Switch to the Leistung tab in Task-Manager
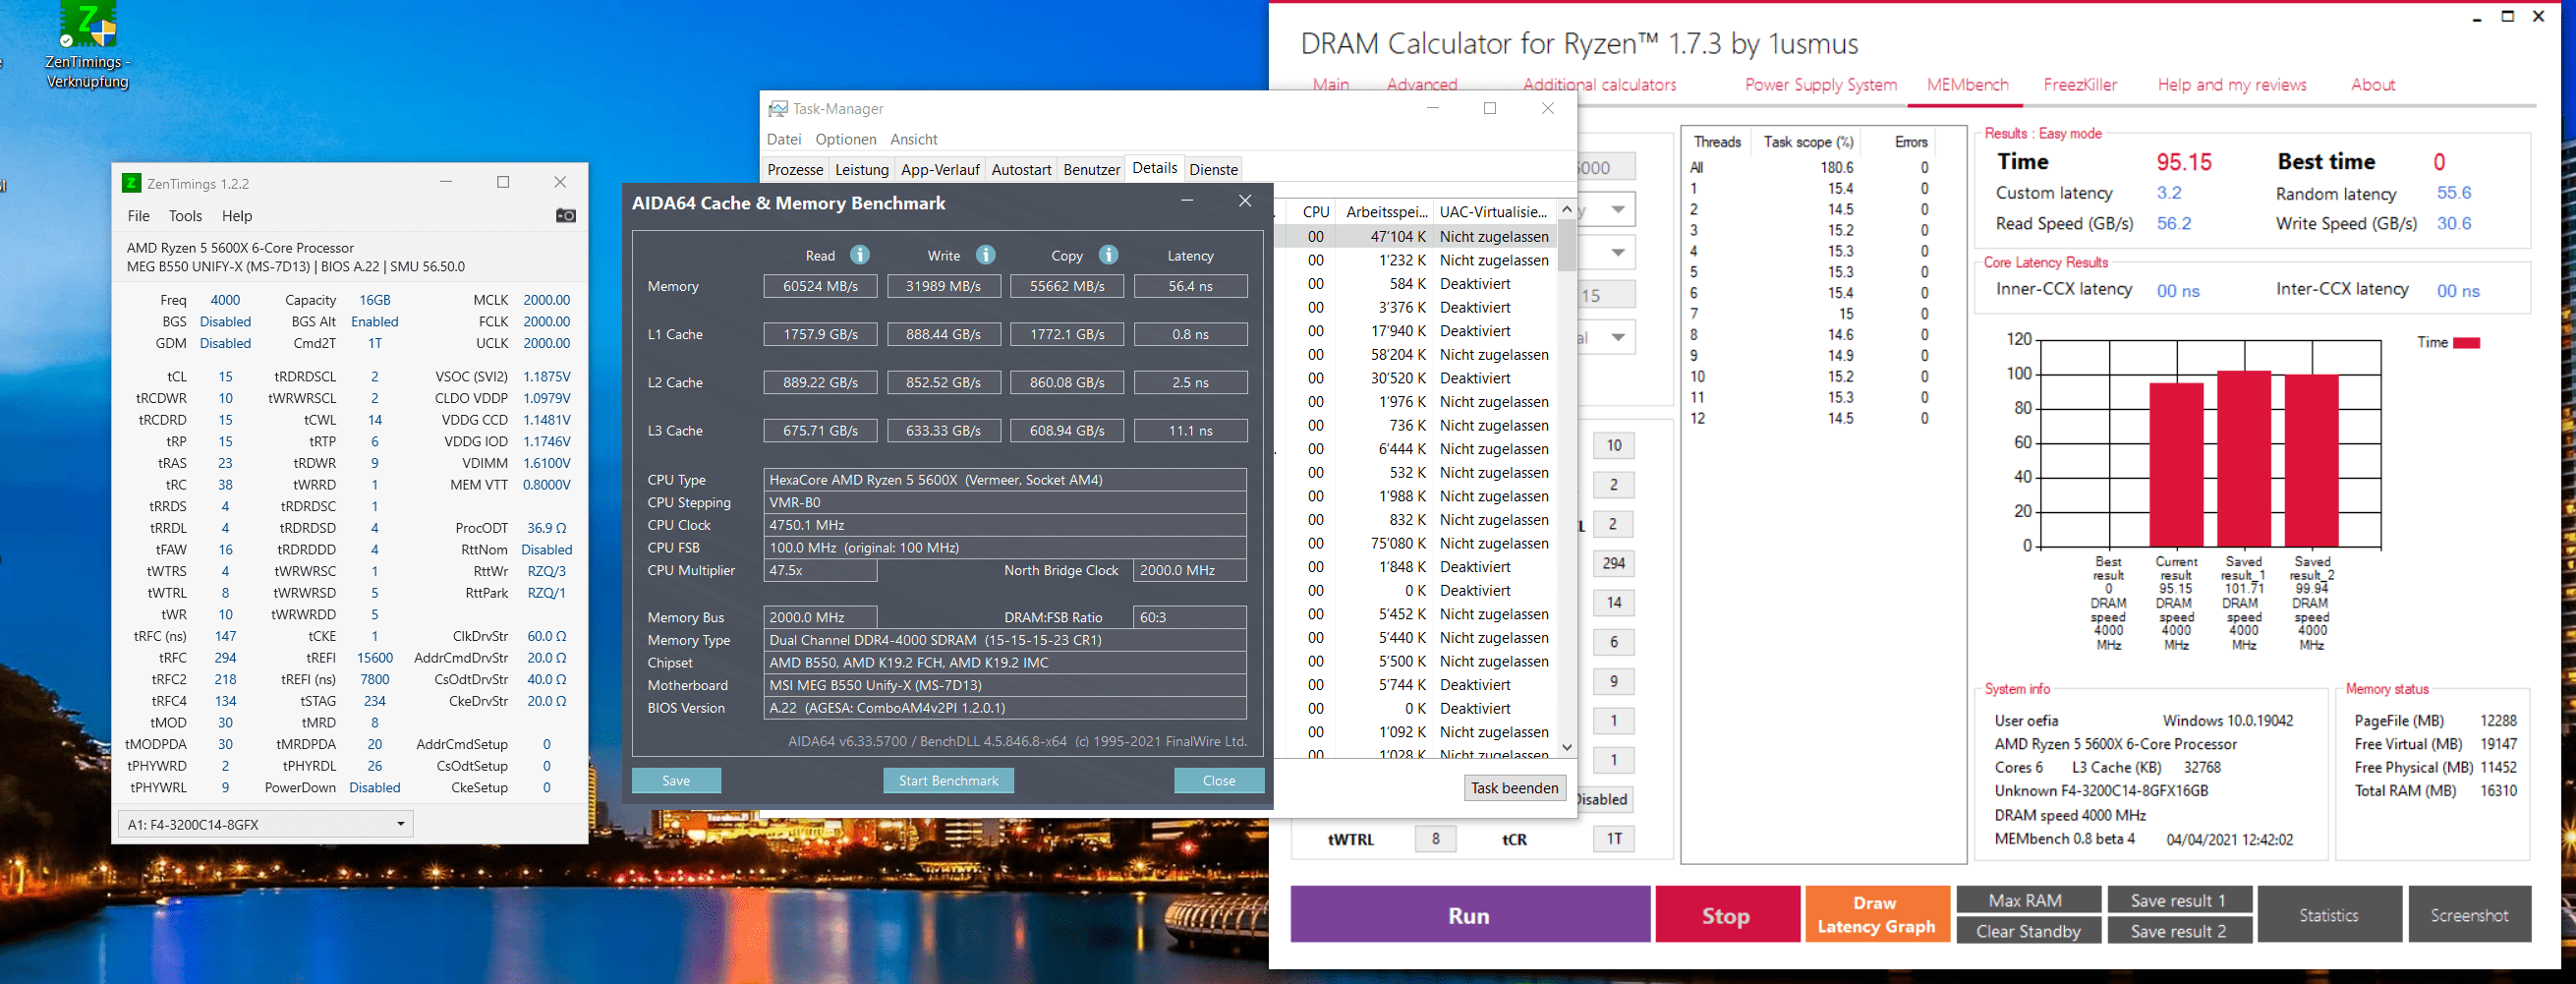Viewport: 2576px width, 984px height. click(861, 170)
